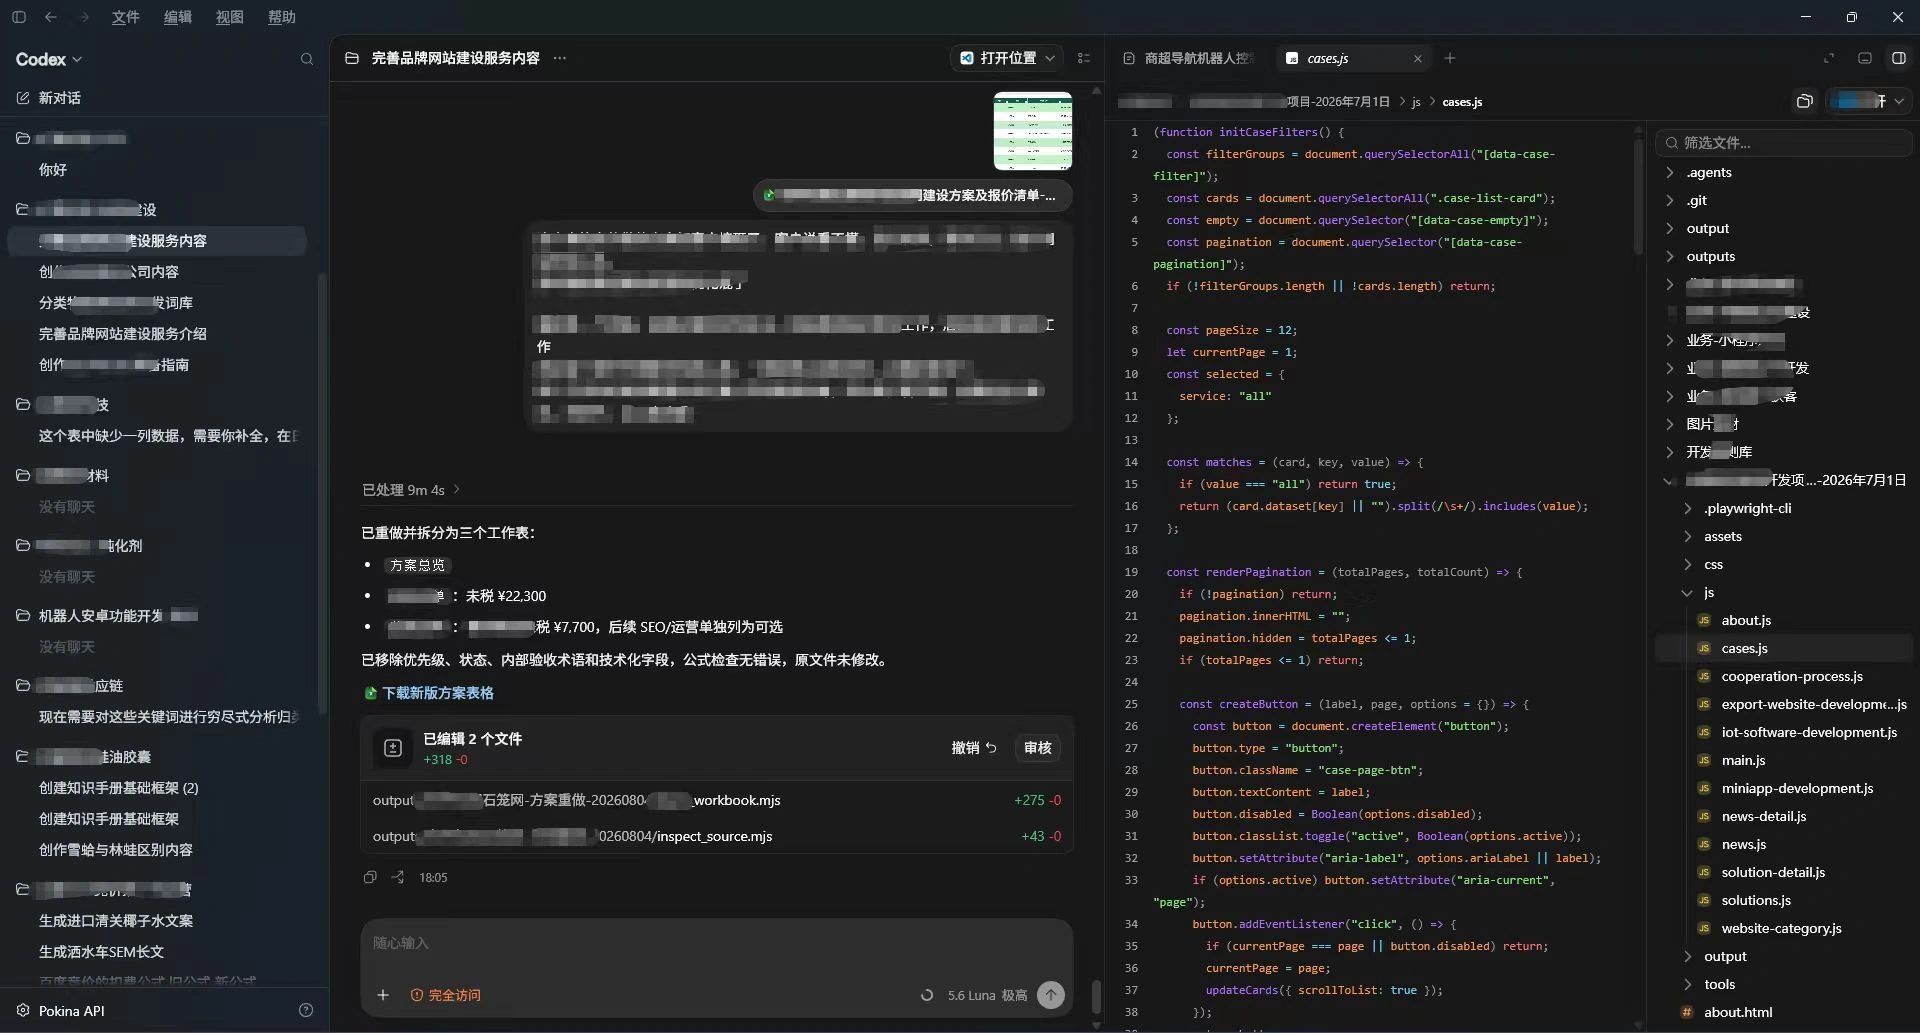Add attachment with the plus icon
The width and height of the screenshot is (1920, 1033).
383,995
